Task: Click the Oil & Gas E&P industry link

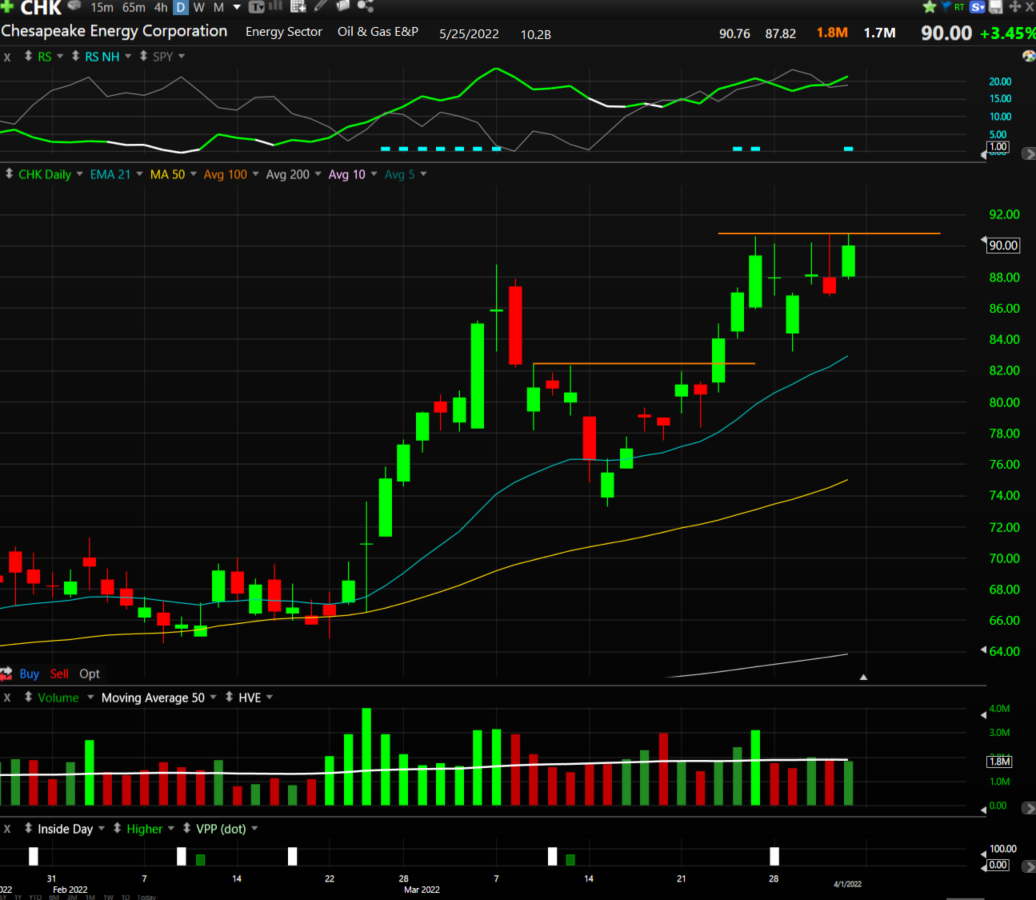Action: [378, 32]
